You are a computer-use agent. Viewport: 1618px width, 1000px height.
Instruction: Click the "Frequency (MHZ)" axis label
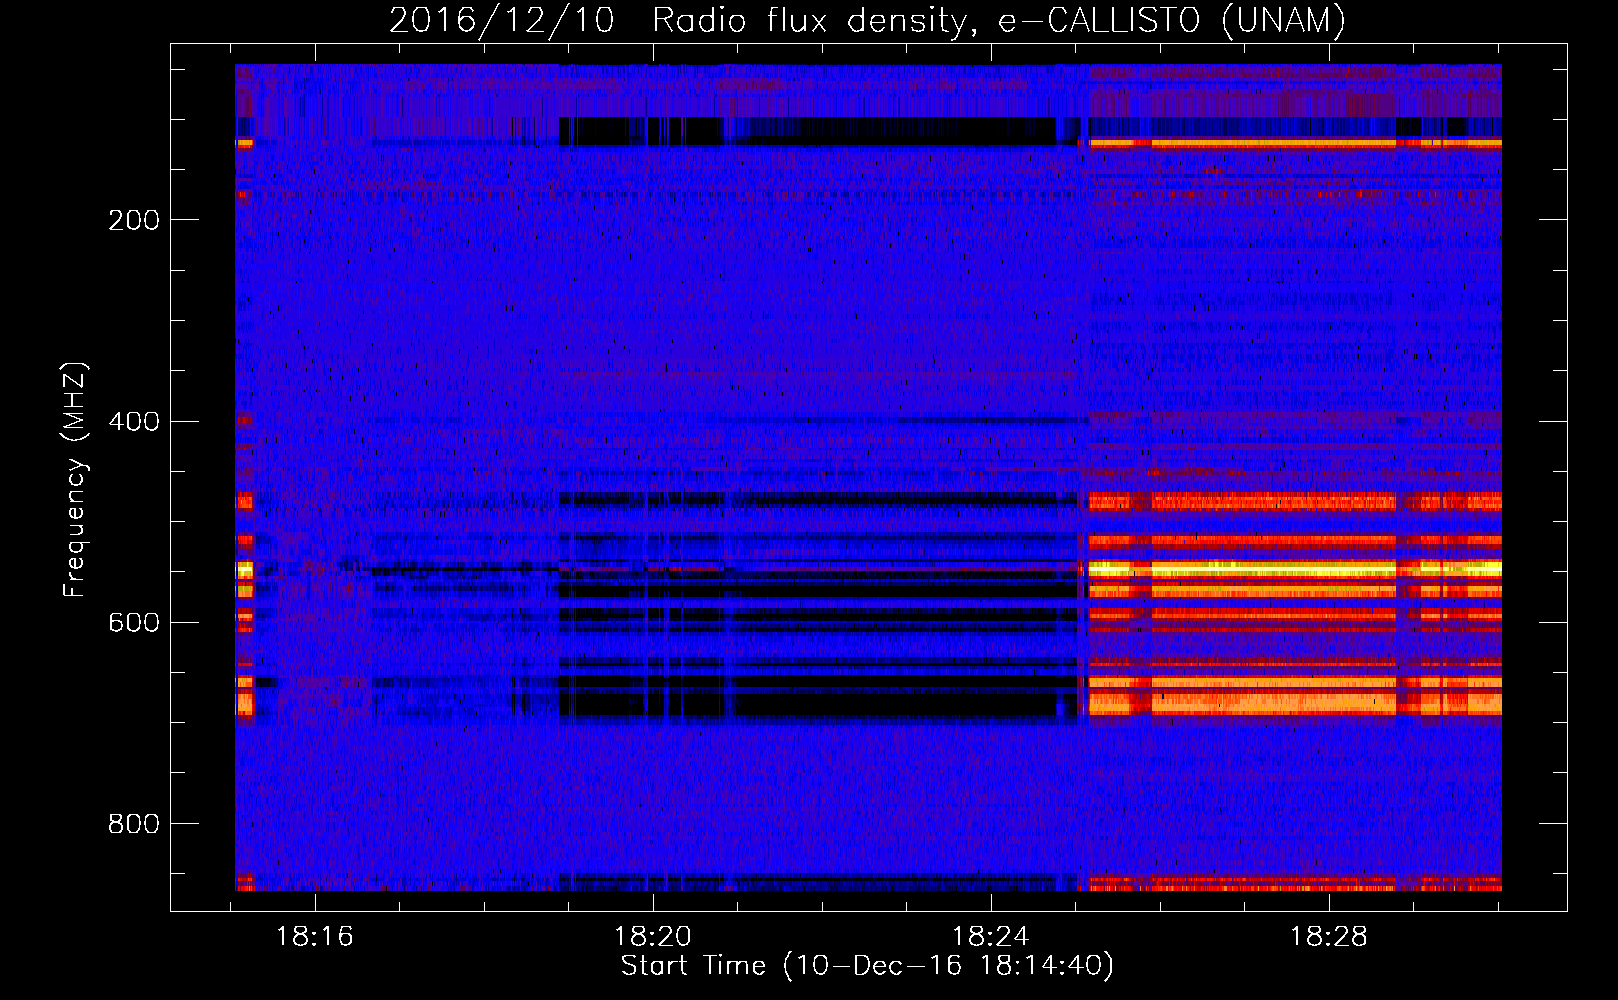coord(75,479)
